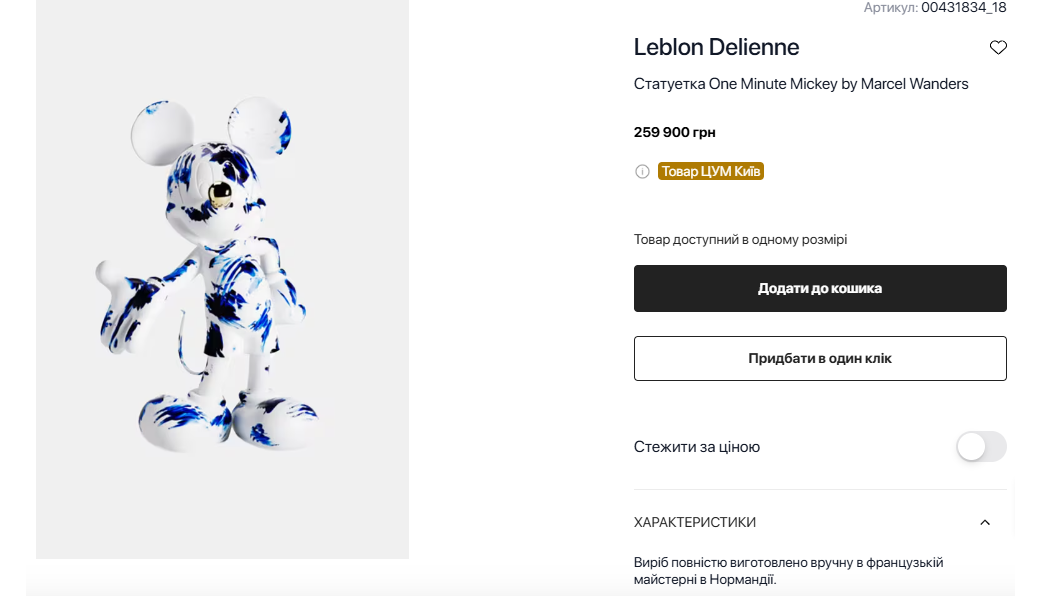Viewport: 1042px width, 596px height.
Task: Click the Товар доступний в одному розмірі text
Action: (x=740, y=240)
